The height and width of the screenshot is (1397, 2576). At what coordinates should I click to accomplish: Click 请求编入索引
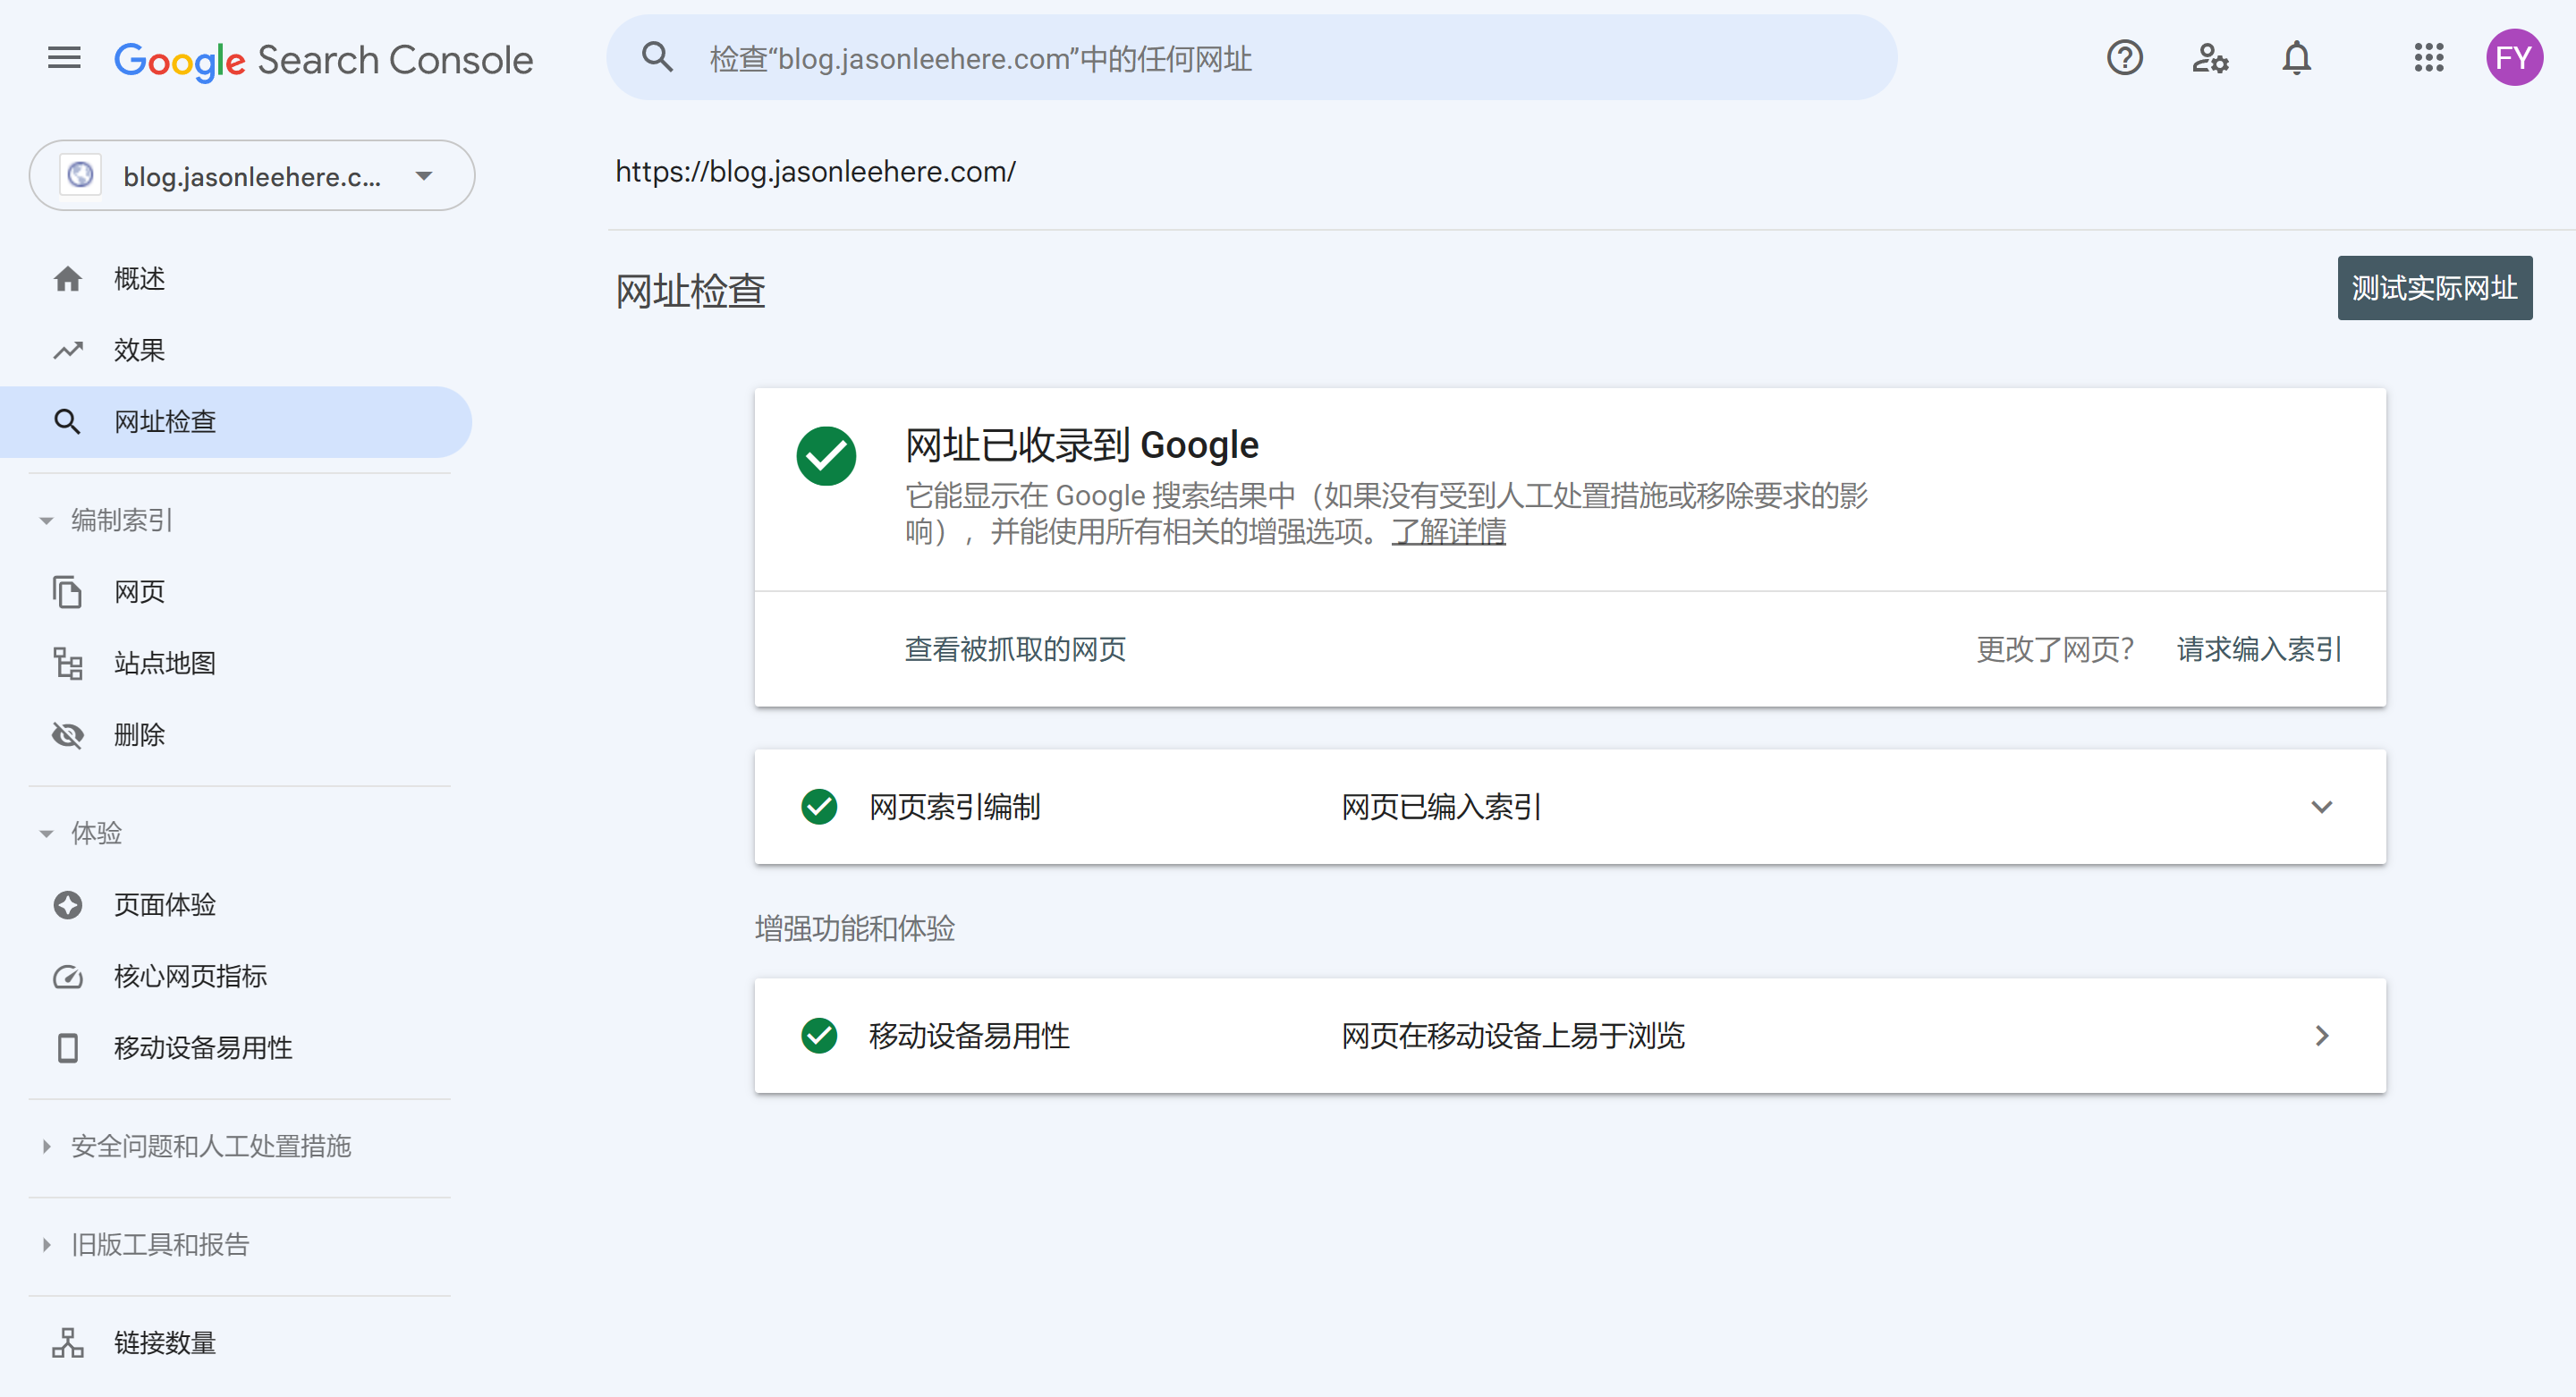click(2259, 649)
